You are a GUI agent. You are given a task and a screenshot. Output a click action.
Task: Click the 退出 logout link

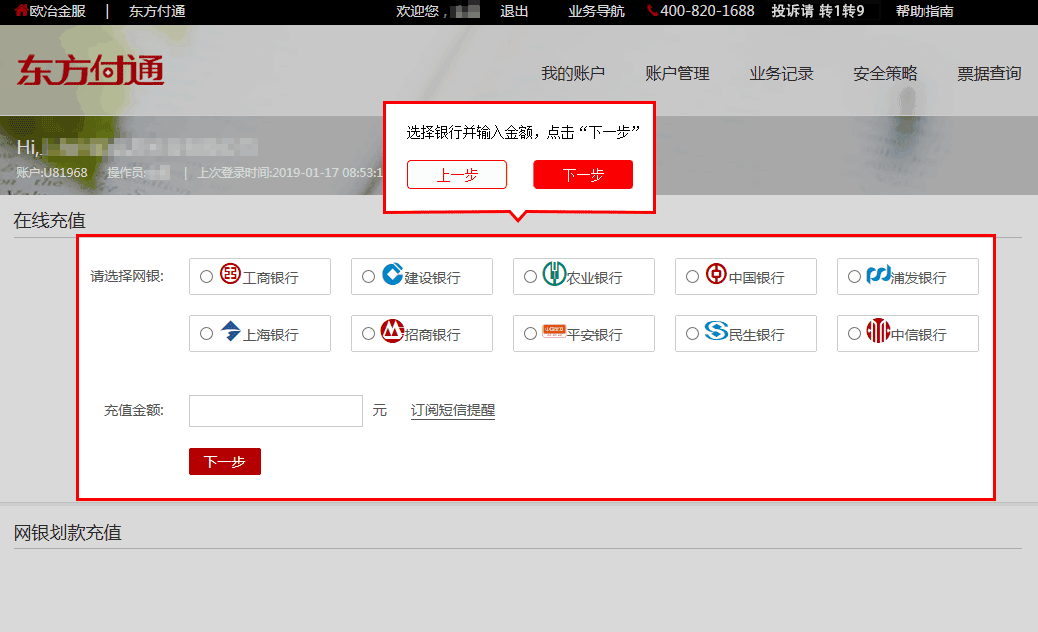click(x=514, y=11)
